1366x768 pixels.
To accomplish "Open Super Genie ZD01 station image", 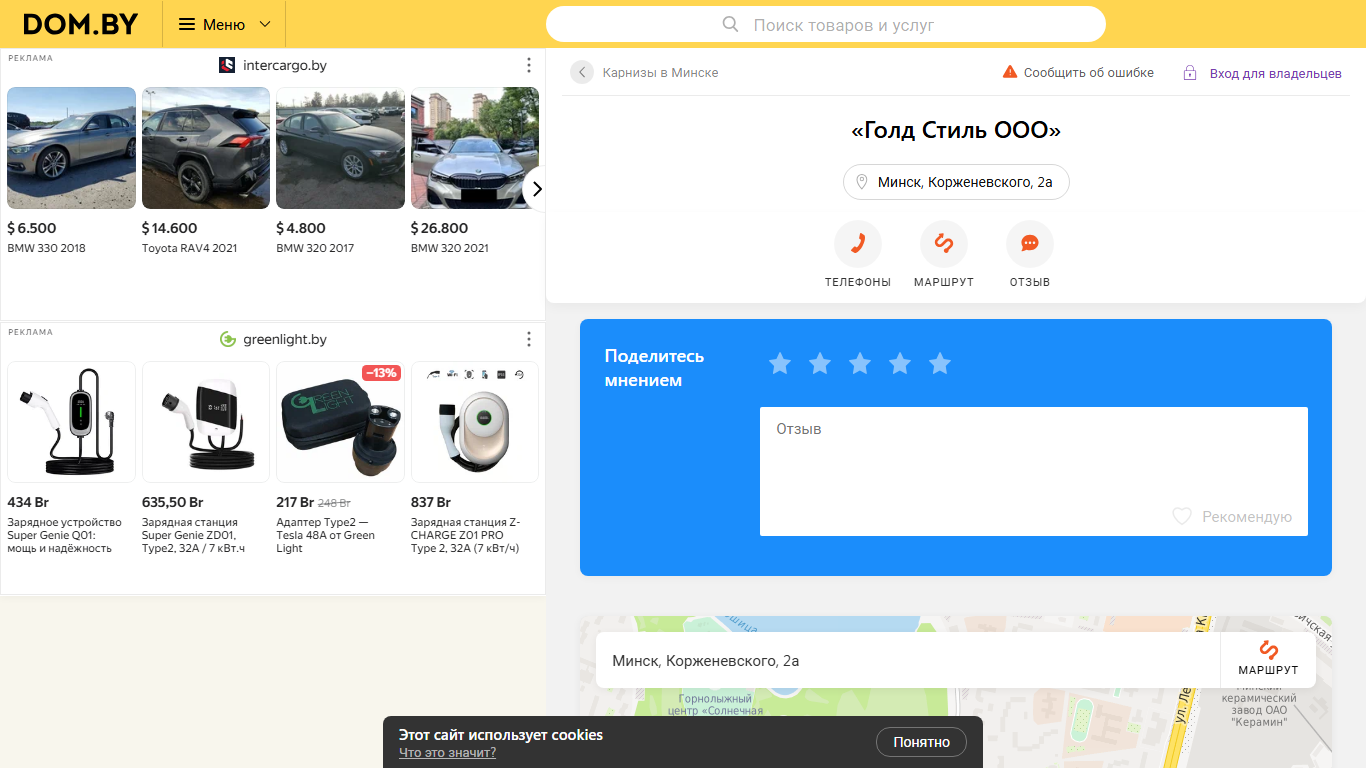I will pyautogui.click(x=206, y=422).
